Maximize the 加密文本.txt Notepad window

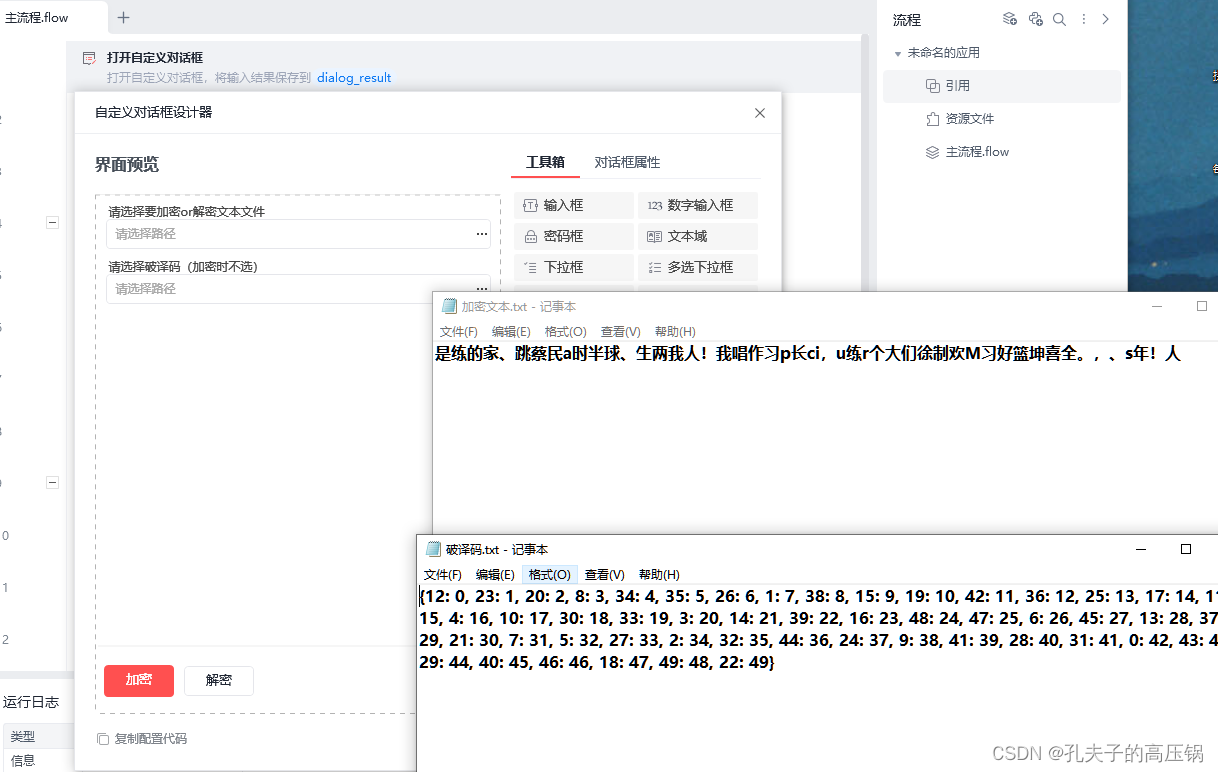[1202, 306]
